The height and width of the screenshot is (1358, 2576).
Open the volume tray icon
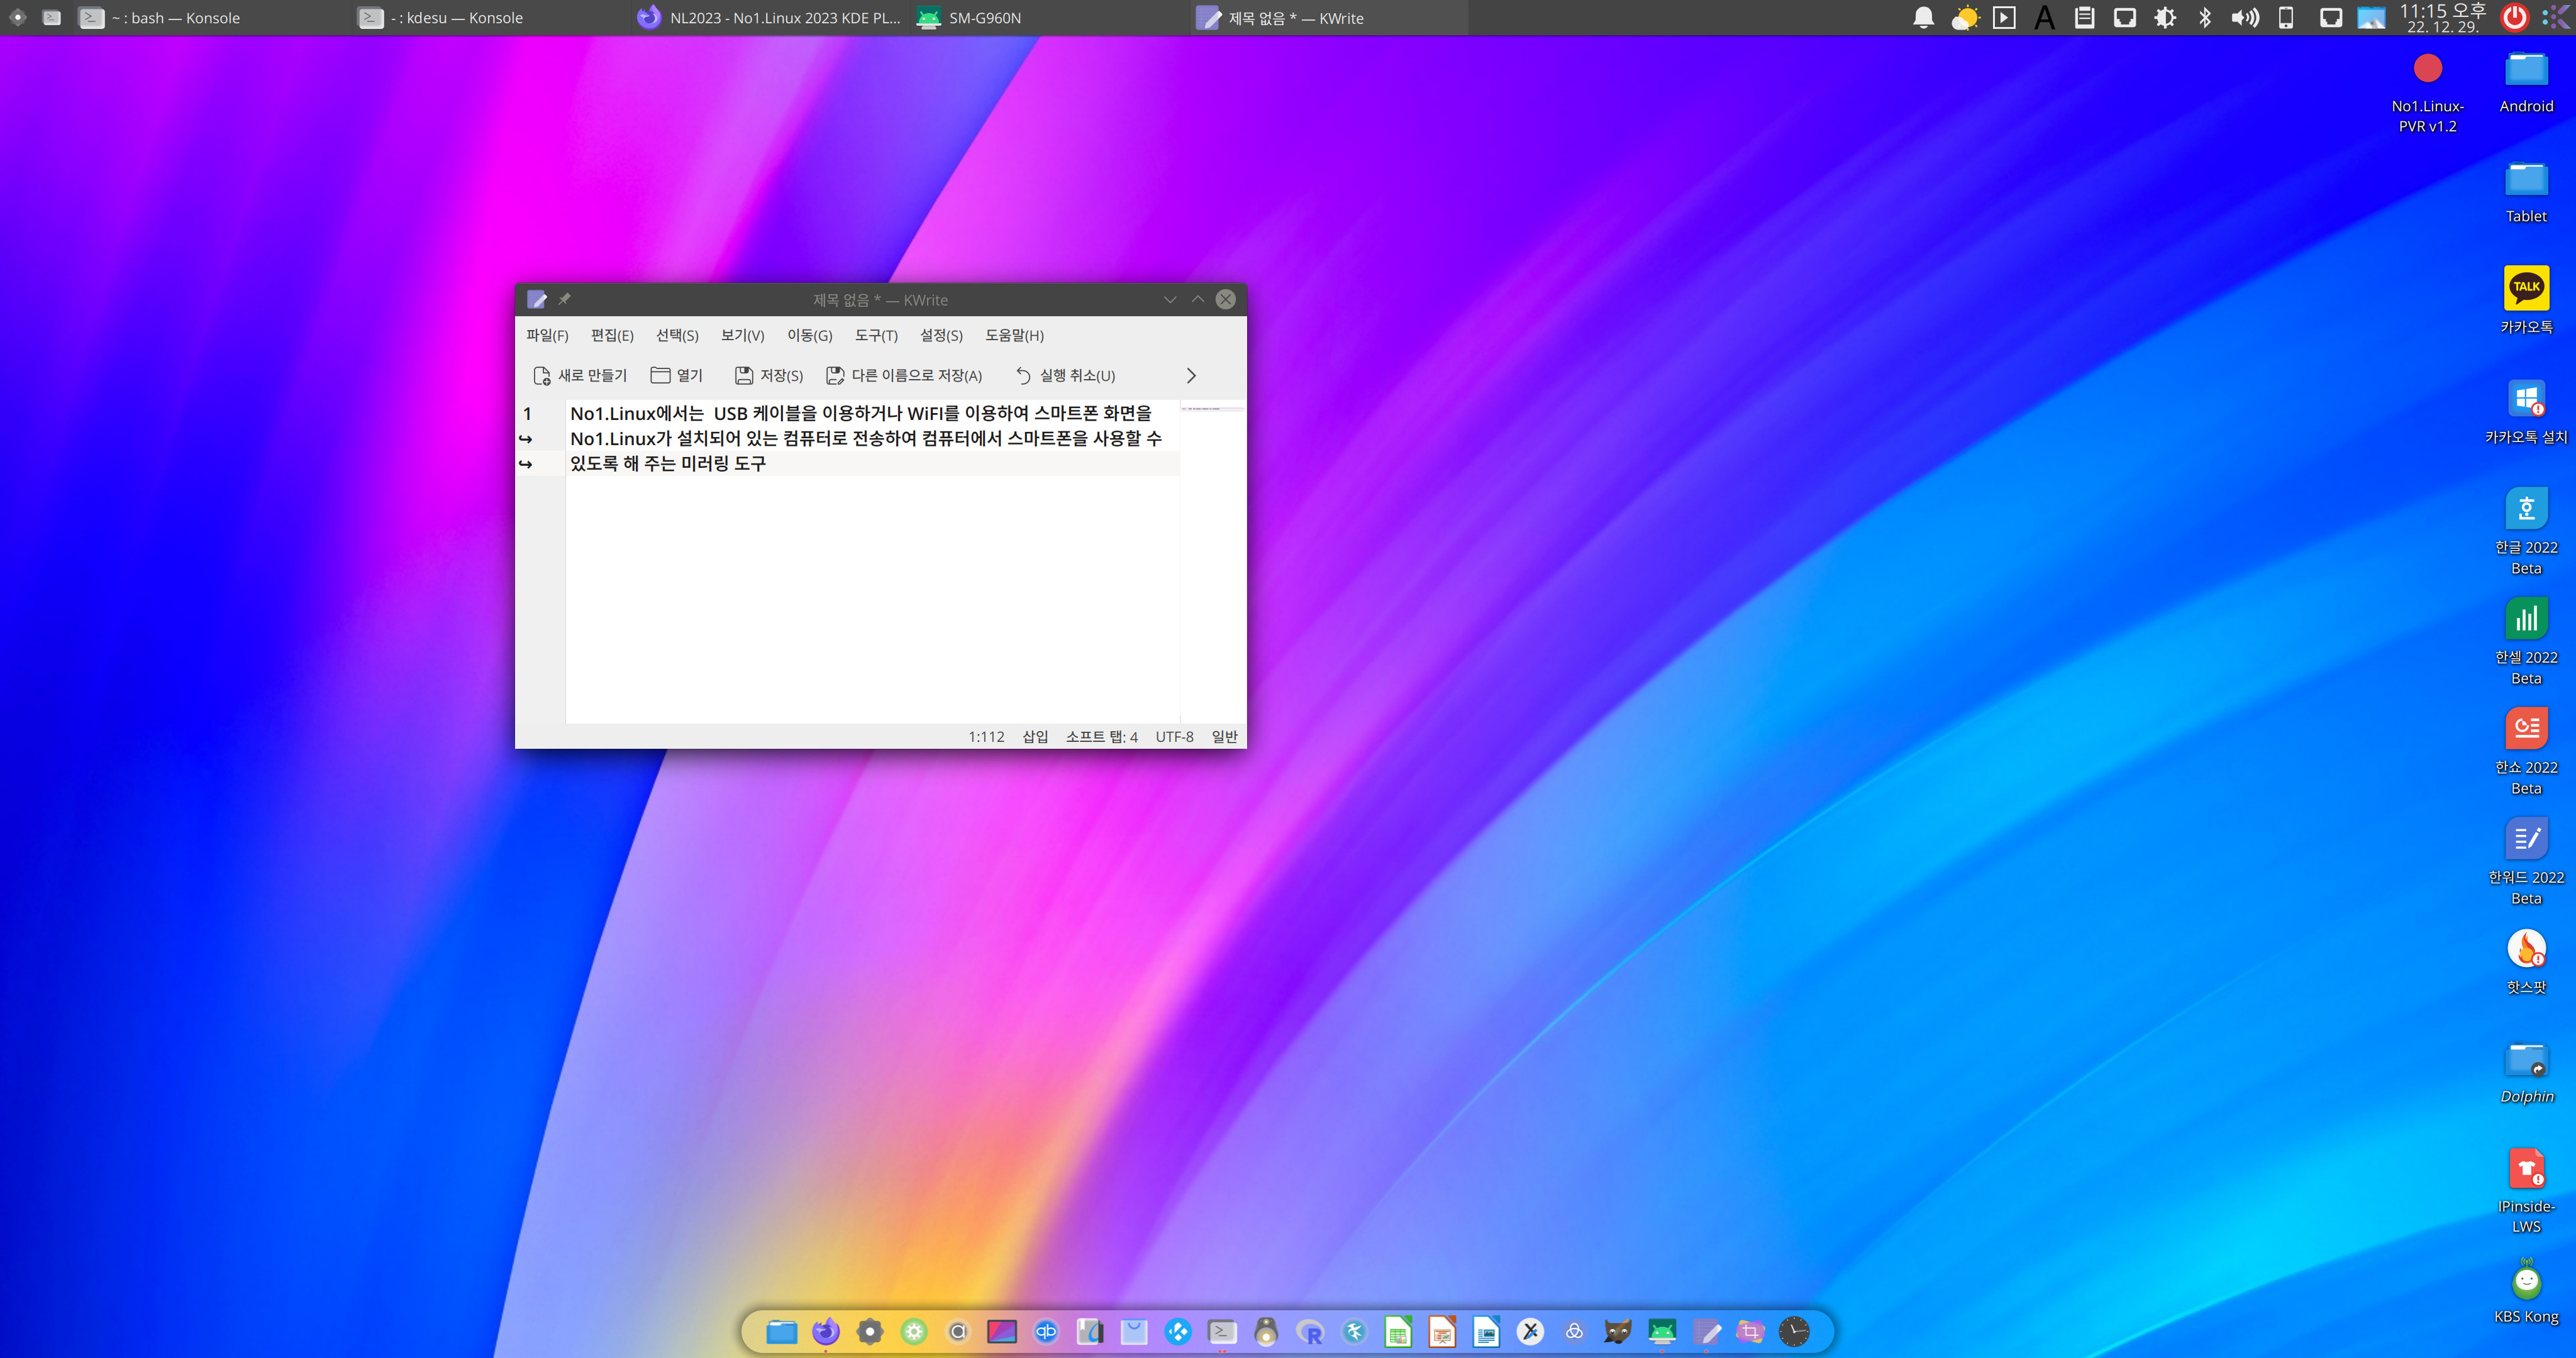(x=2245, y=18)
